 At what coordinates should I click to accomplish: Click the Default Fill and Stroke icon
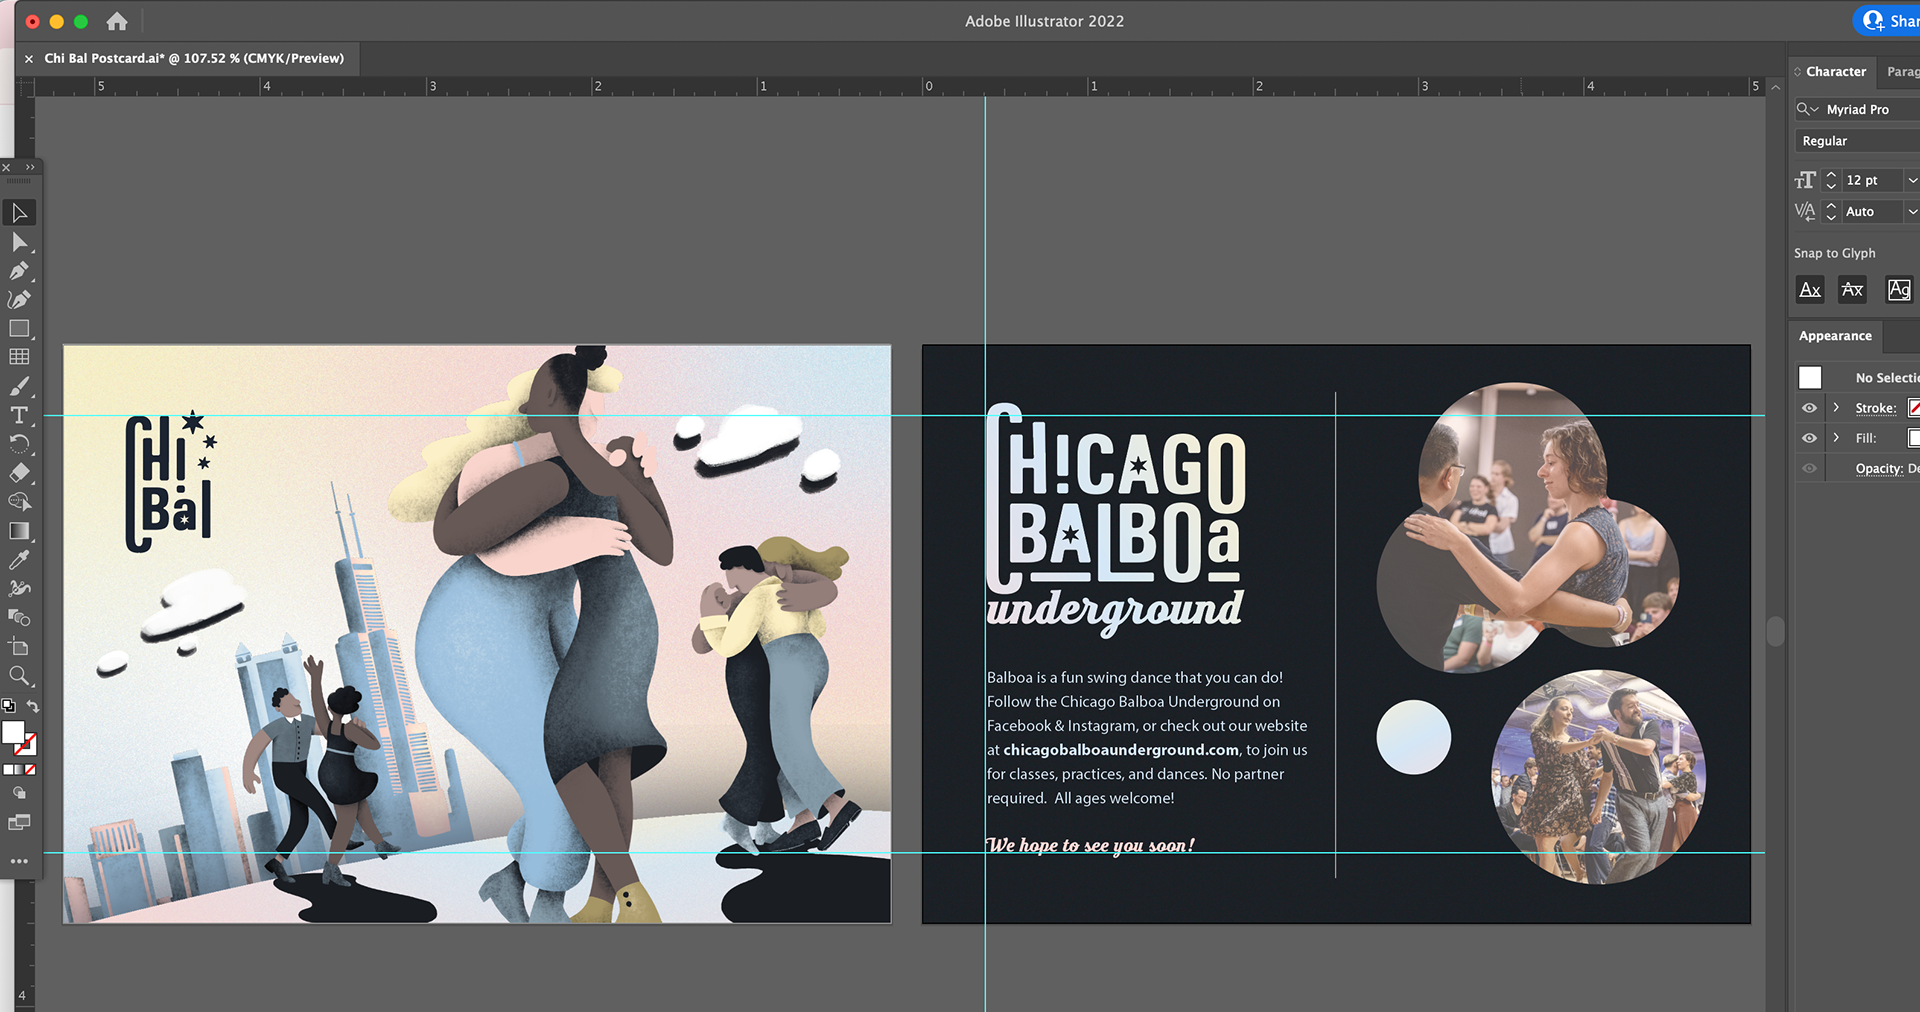9,706
